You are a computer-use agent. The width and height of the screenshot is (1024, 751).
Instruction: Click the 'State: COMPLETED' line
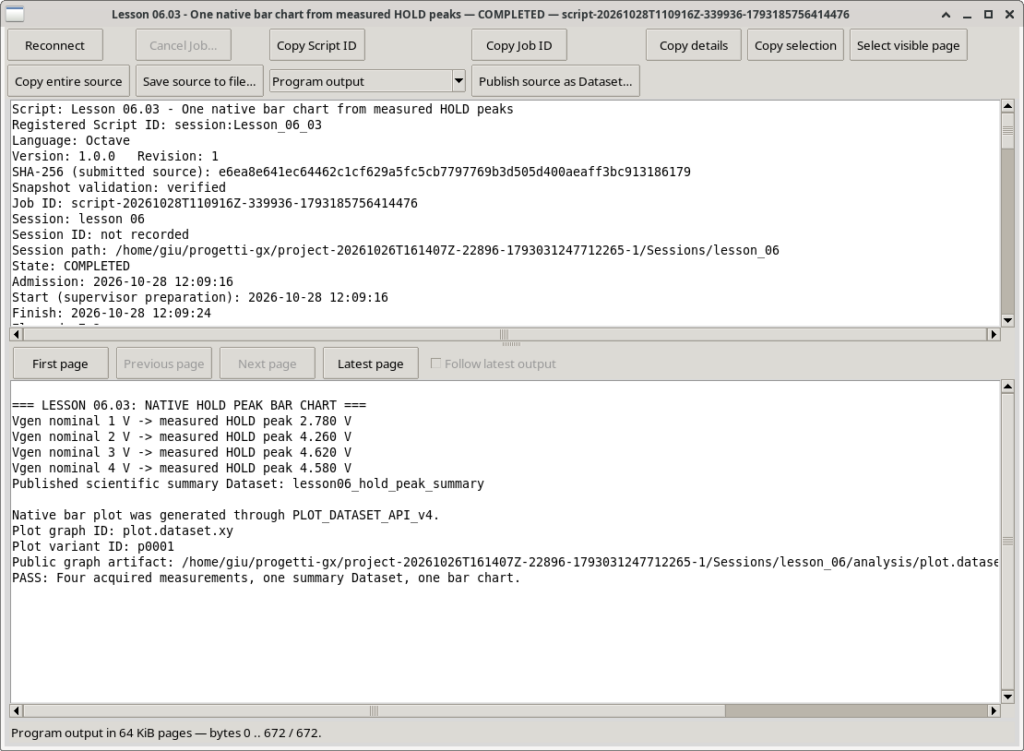[71, 266]
